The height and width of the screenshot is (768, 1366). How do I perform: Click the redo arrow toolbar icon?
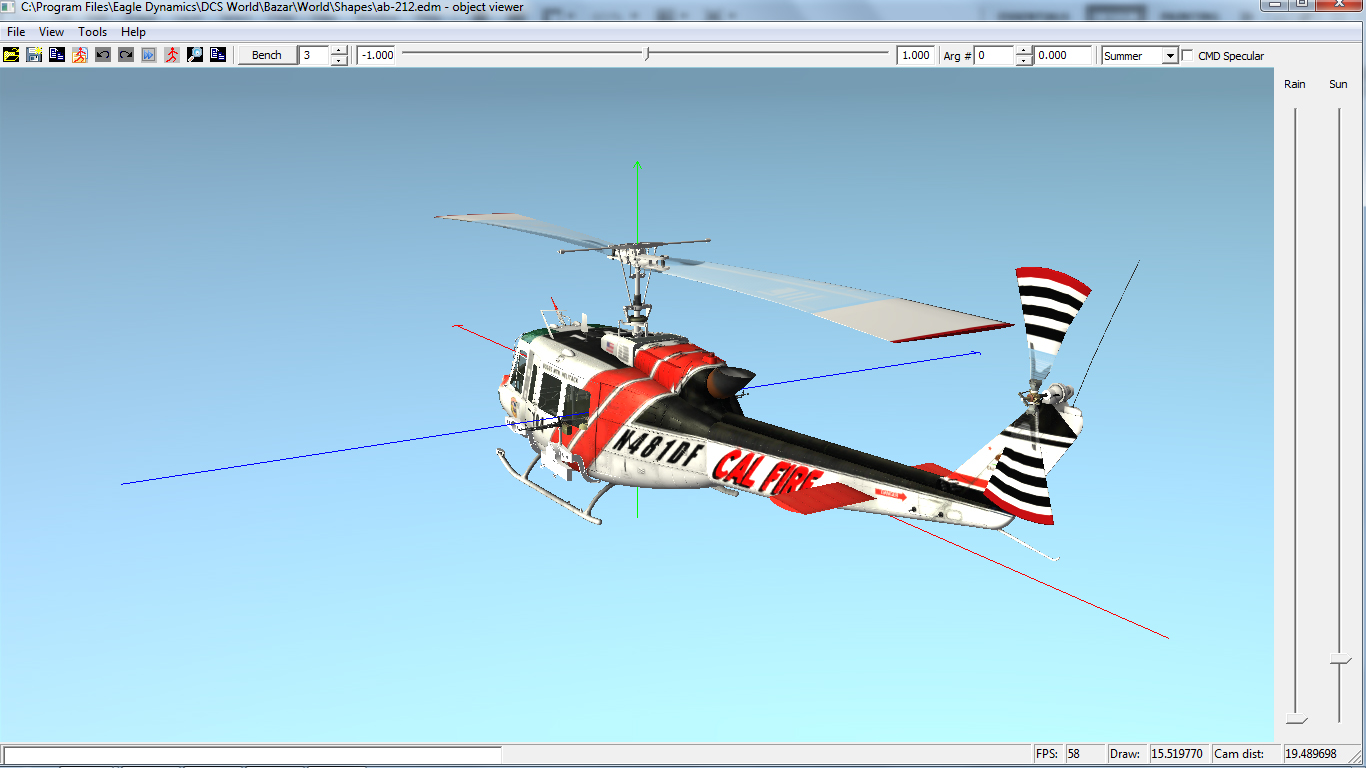coord(126,55)
